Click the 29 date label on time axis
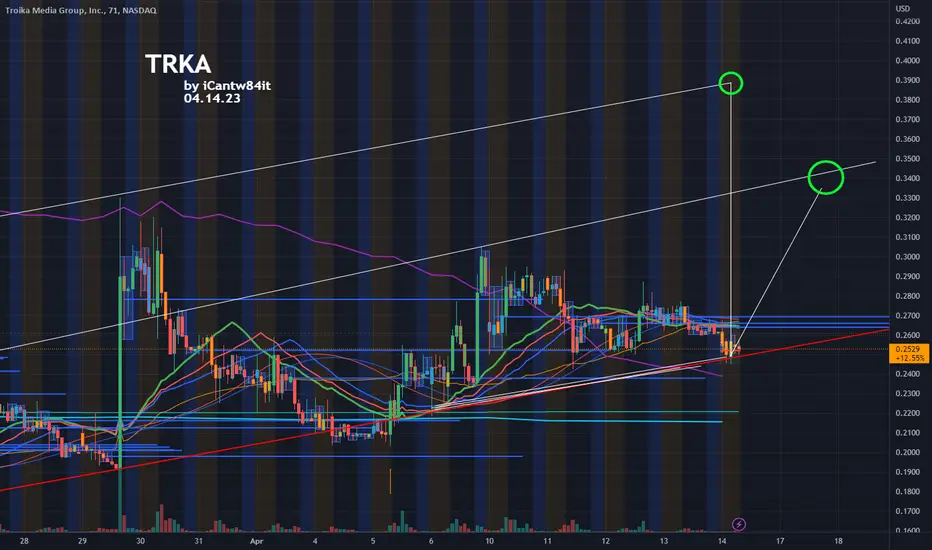This screenshot has height=550, width=932. click(82, 541)
